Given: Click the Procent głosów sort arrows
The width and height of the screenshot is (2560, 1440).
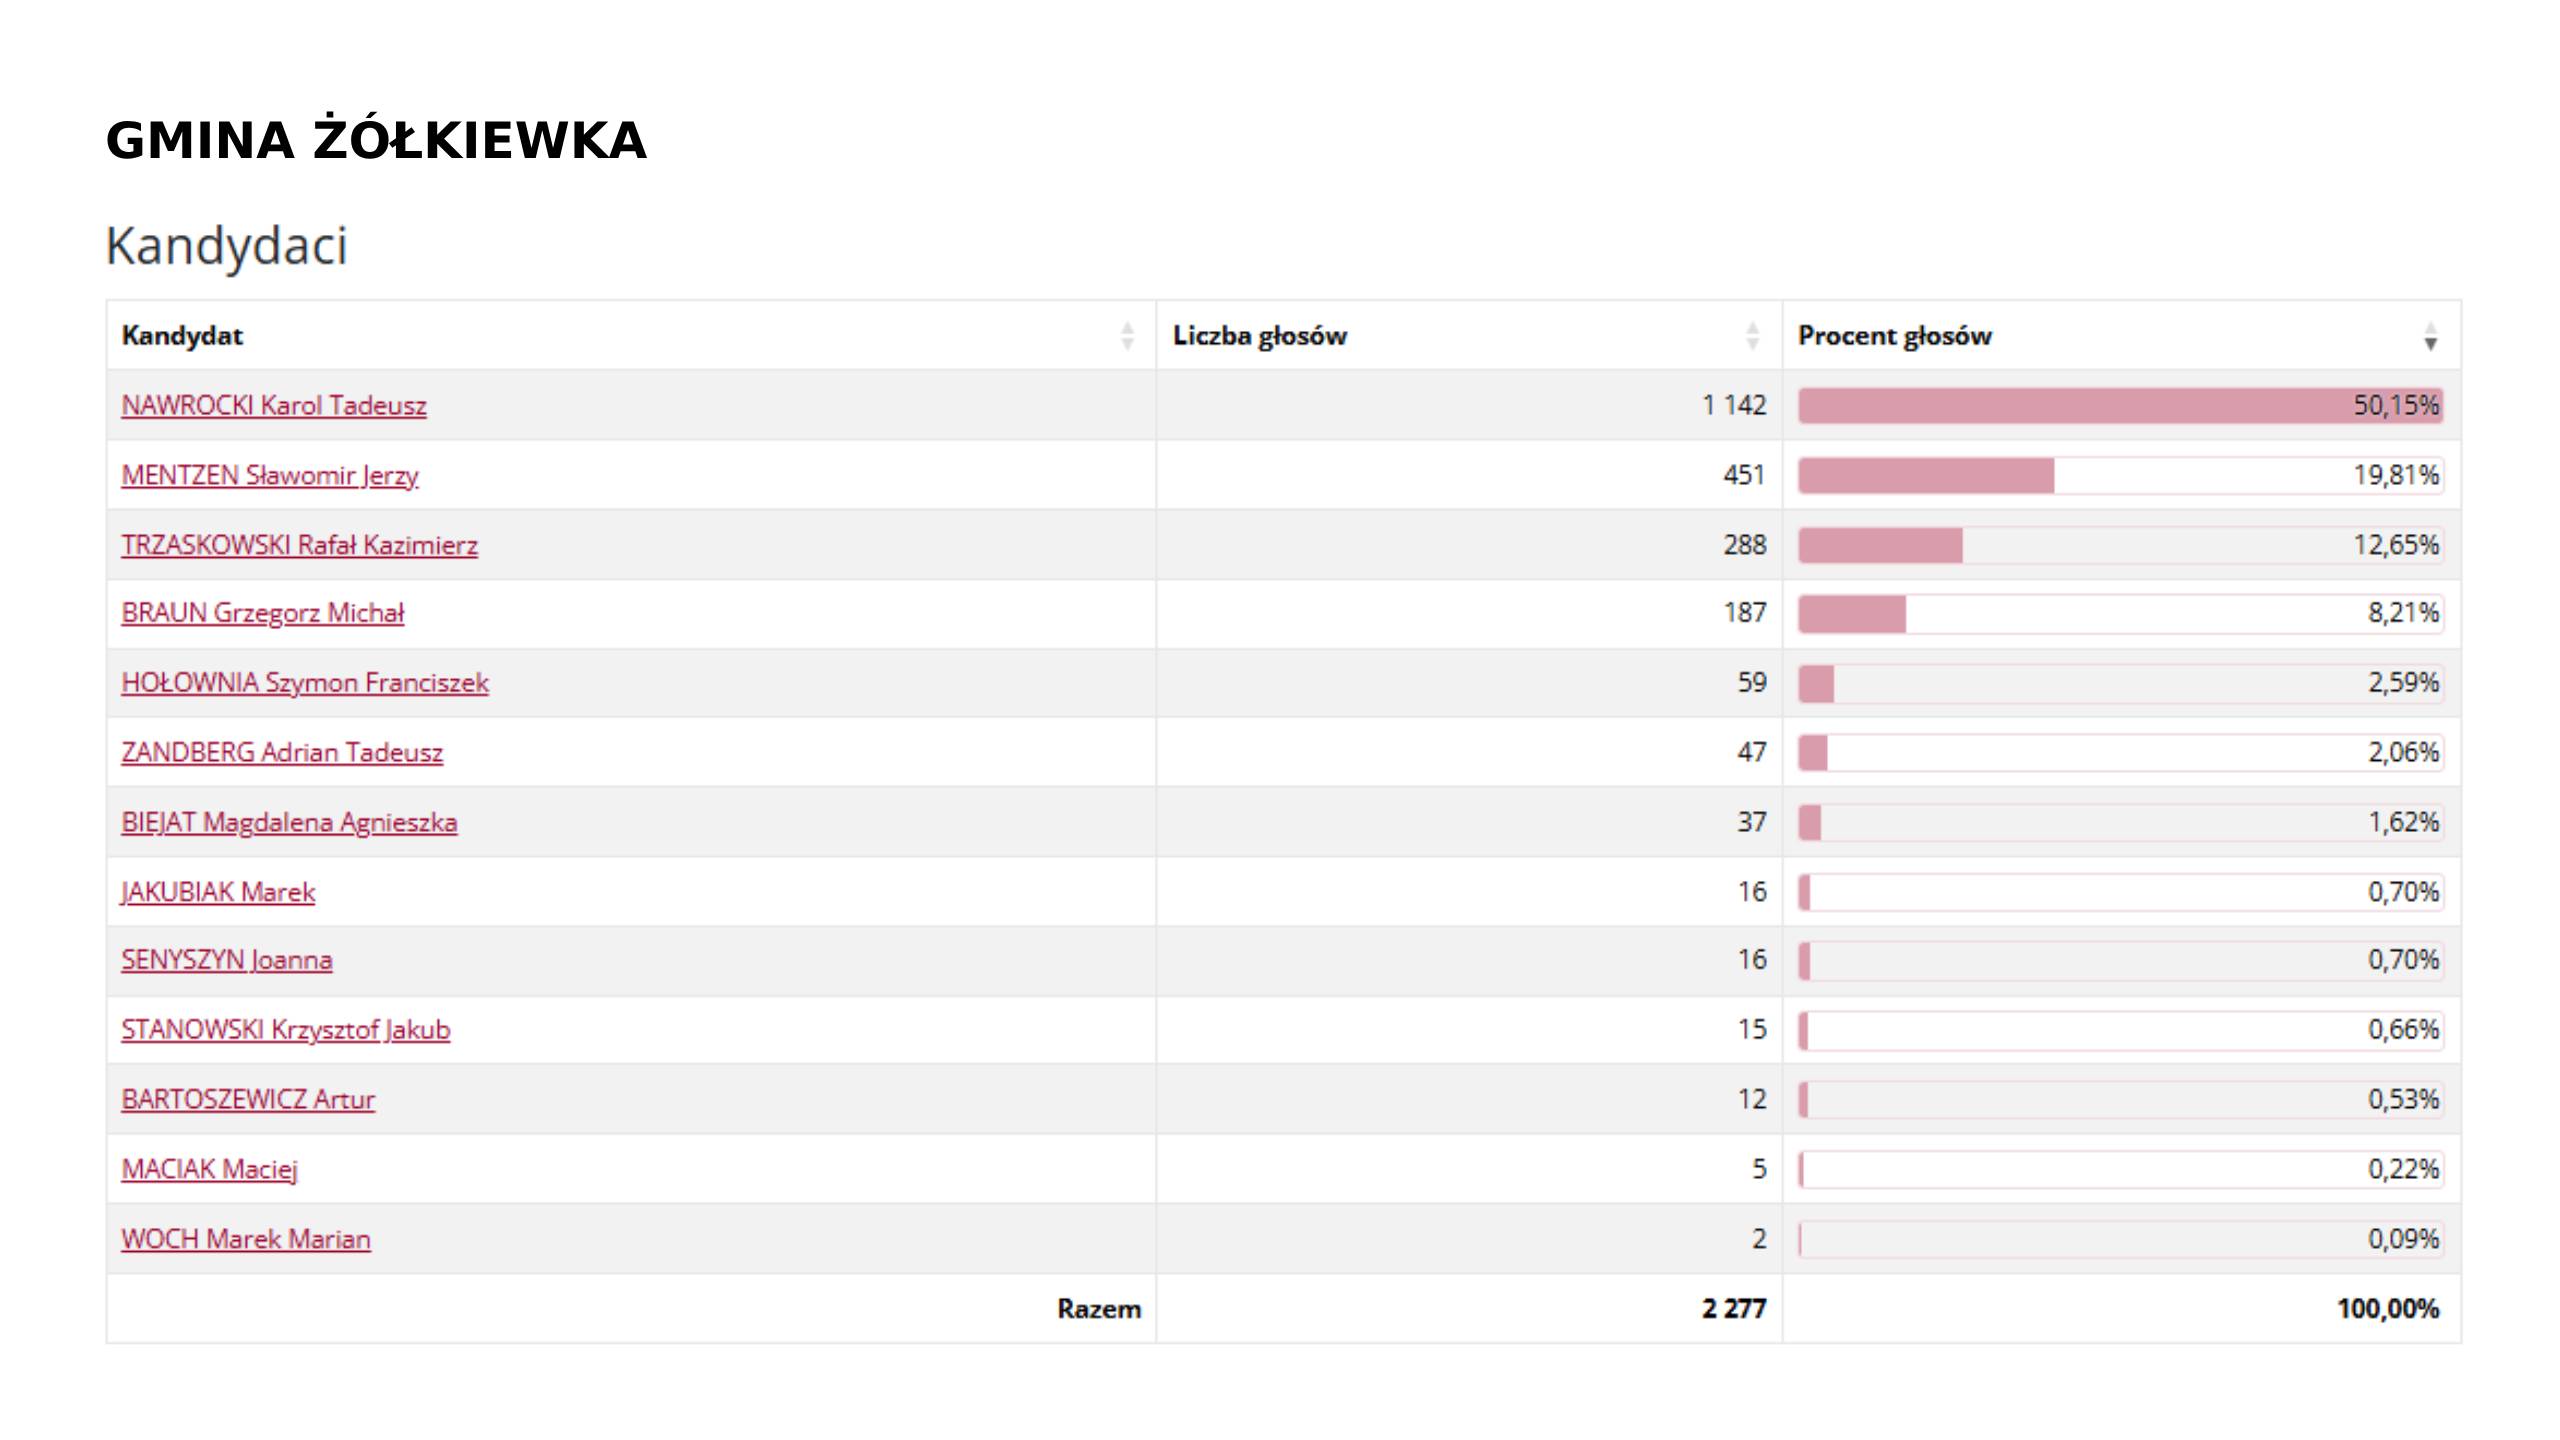Looking at the screenshot, I should [2430, 336].
